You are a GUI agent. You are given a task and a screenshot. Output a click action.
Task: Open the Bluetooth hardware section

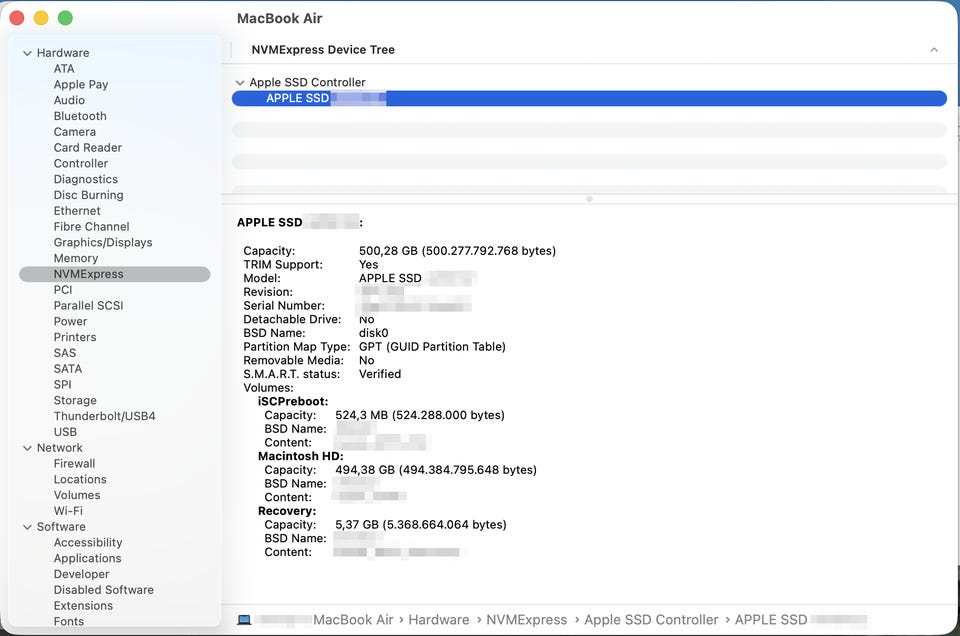click(80, 116)
